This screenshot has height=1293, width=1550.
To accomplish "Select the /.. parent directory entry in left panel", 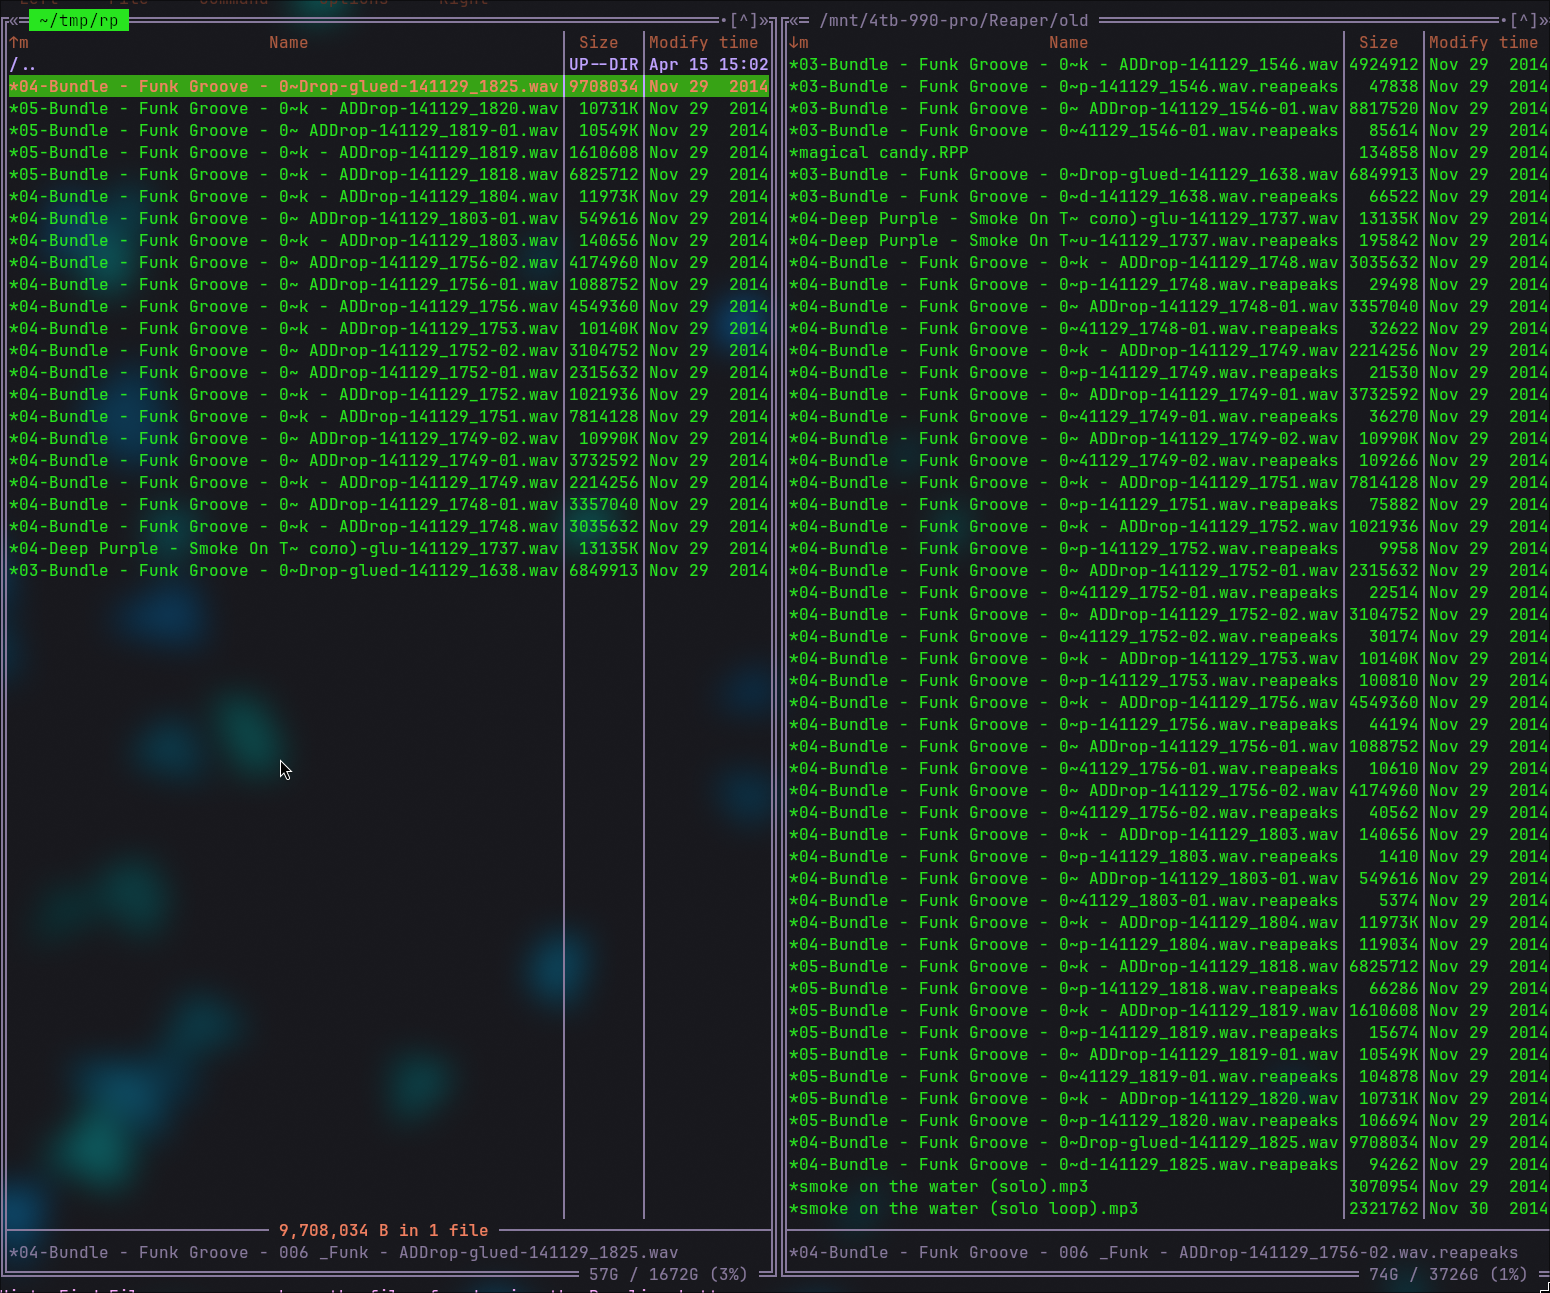I will point(389,64).
